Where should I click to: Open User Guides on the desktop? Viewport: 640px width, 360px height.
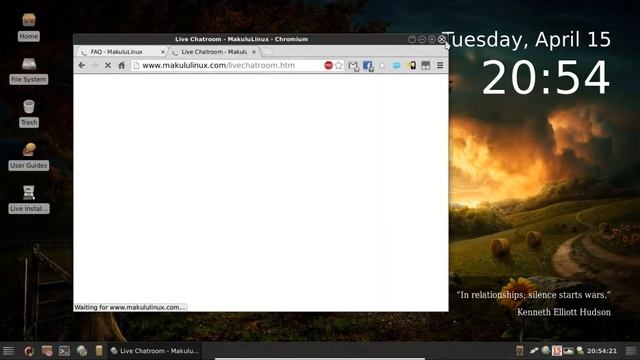(29, 156)
